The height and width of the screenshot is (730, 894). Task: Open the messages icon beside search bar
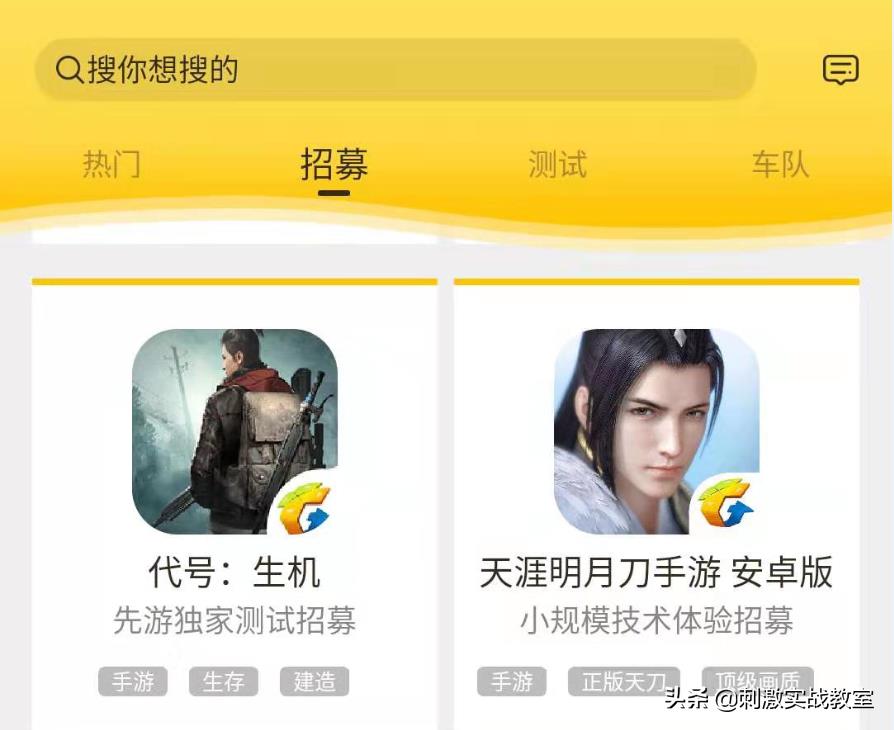coord(840,70)
